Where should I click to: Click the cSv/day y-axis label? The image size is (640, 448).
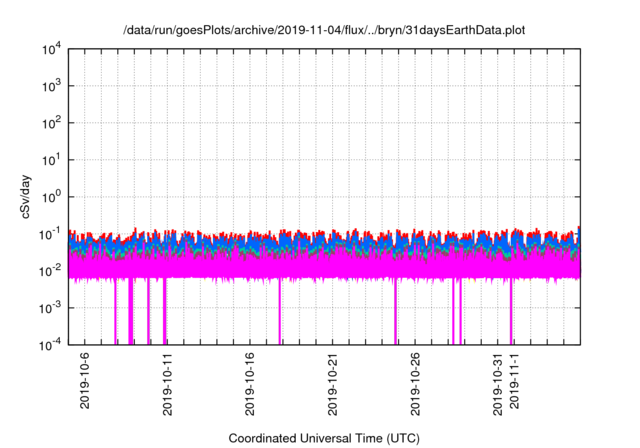pyautogui.click(x=26, y=197)
